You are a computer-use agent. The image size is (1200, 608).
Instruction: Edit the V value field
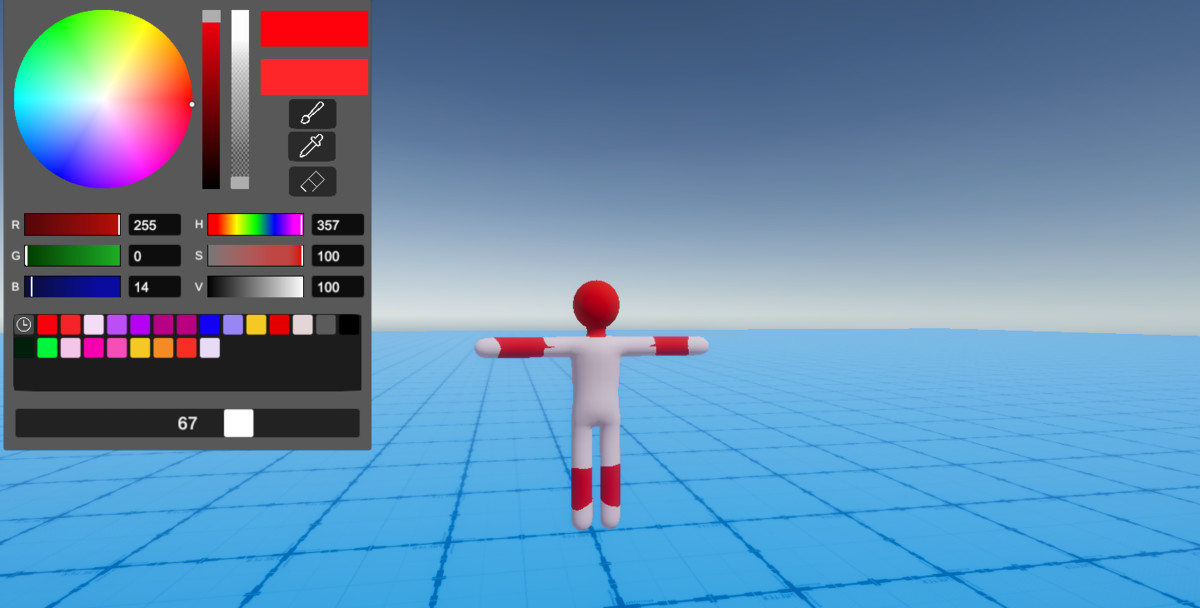click(338, 287)
